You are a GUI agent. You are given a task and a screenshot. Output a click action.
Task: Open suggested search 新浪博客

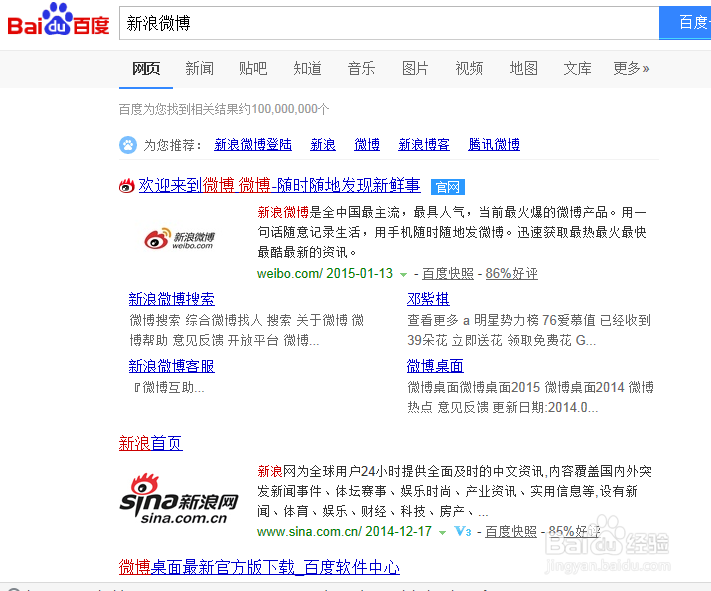tap(424, 145)
